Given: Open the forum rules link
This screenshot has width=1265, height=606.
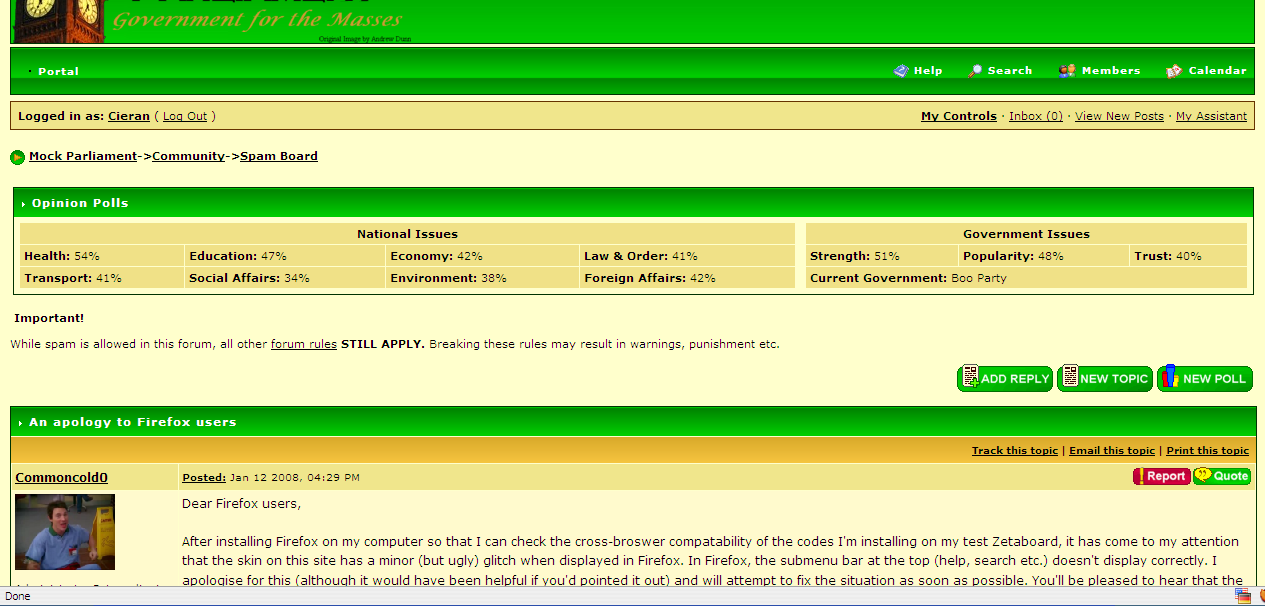Looking at the screenshot, I should (303, 344).
